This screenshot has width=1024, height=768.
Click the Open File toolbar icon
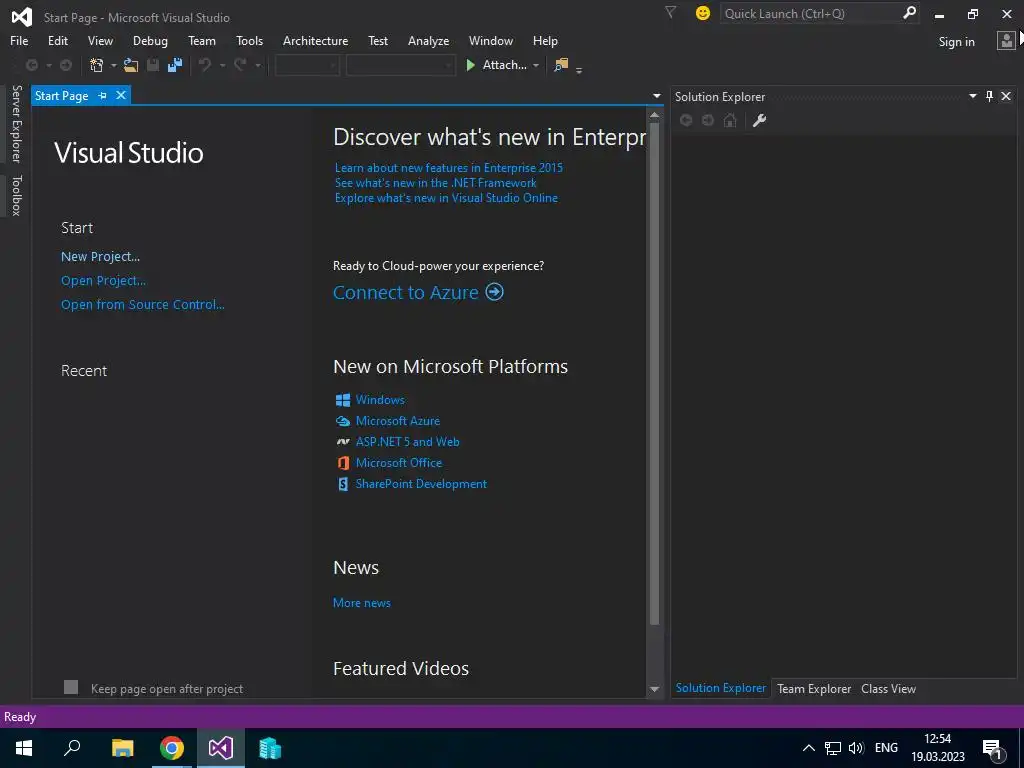pos(131,65)
